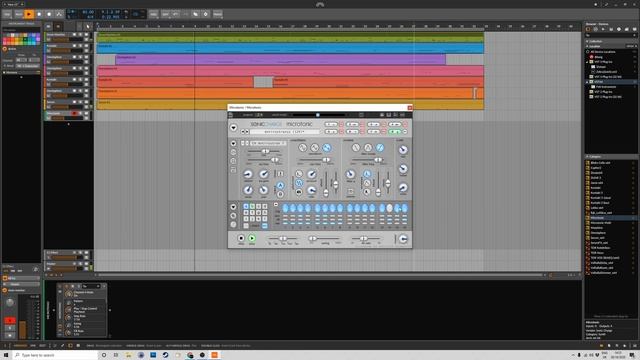
Task: Switch to MIX view in footer
Action: [33, 346]
